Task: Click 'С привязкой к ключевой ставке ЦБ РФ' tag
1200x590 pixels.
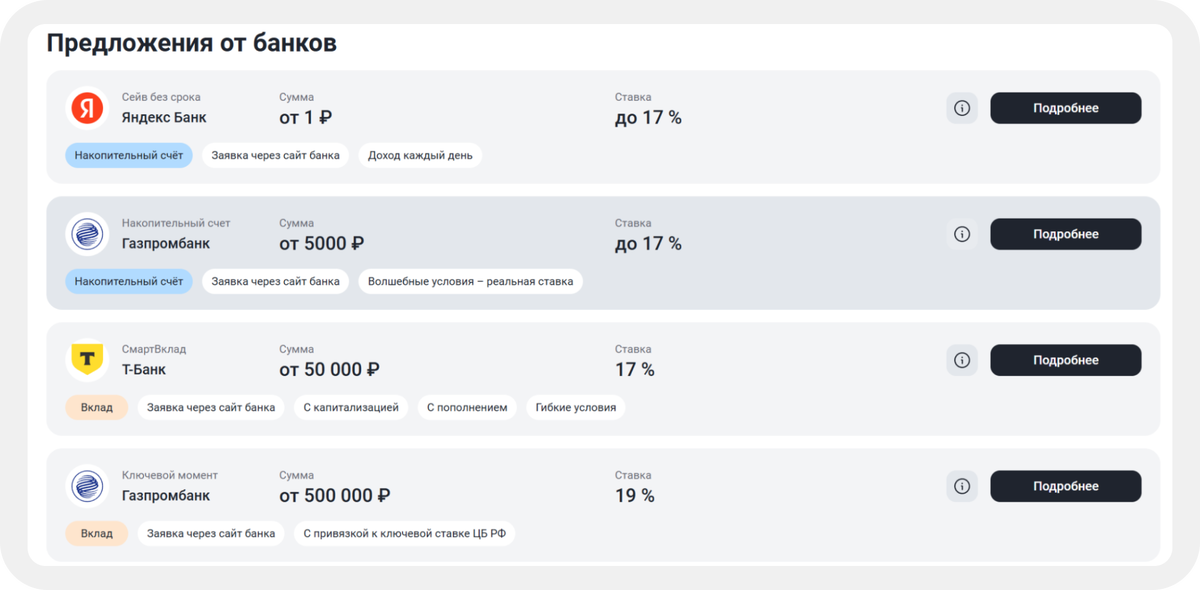Action: (x=405, y=533)
